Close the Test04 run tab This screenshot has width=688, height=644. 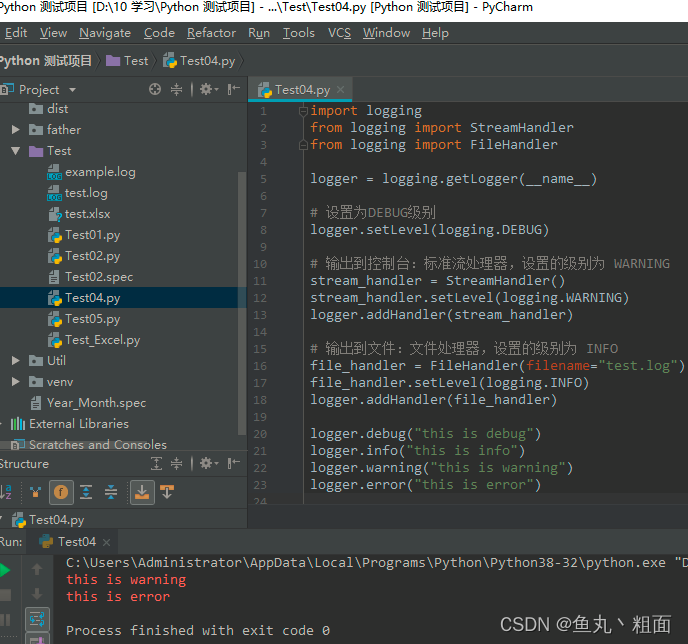click(106, 542)
